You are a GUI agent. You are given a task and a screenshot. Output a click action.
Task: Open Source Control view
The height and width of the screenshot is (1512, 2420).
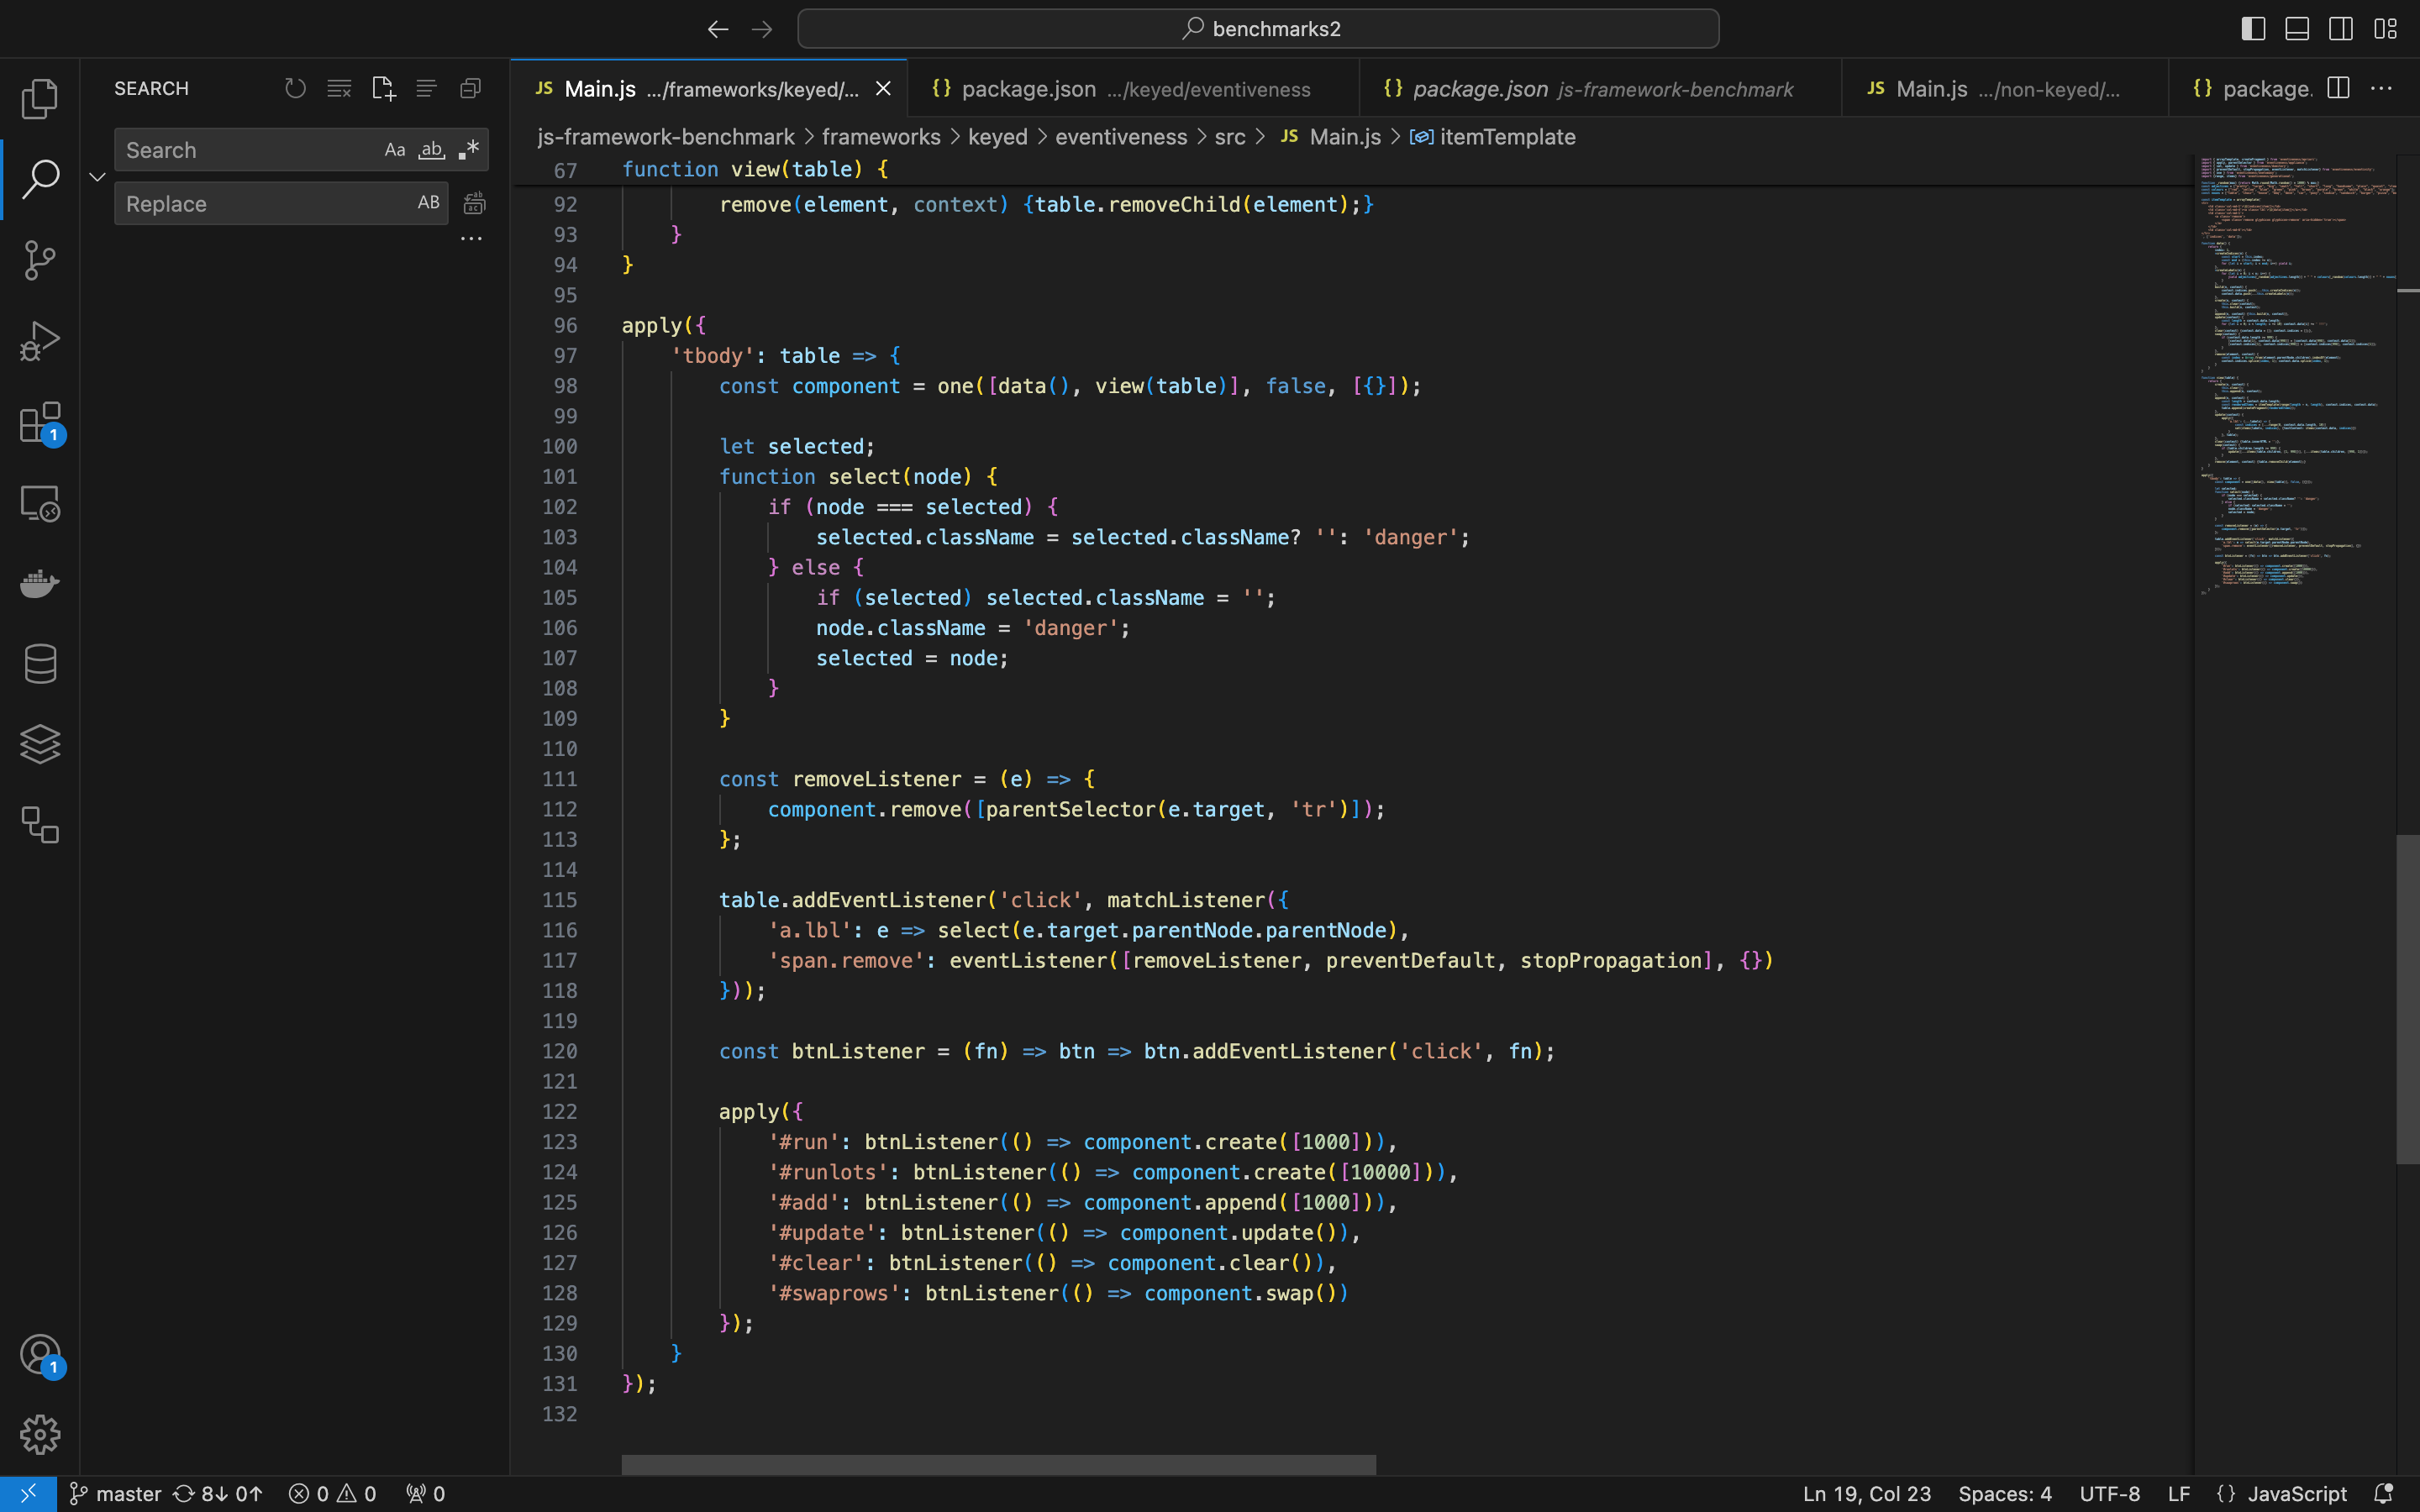click(x=40, y=260)
